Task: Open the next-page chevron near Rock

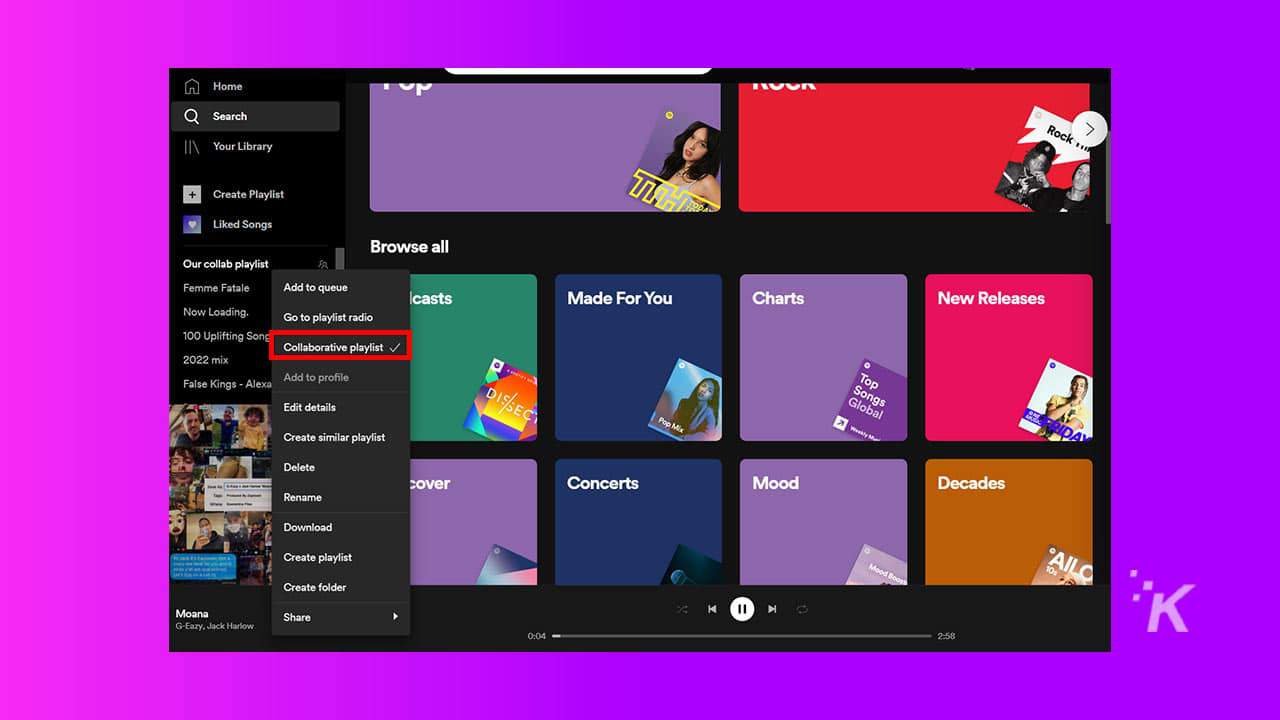Action: (x=1089, y=128)
